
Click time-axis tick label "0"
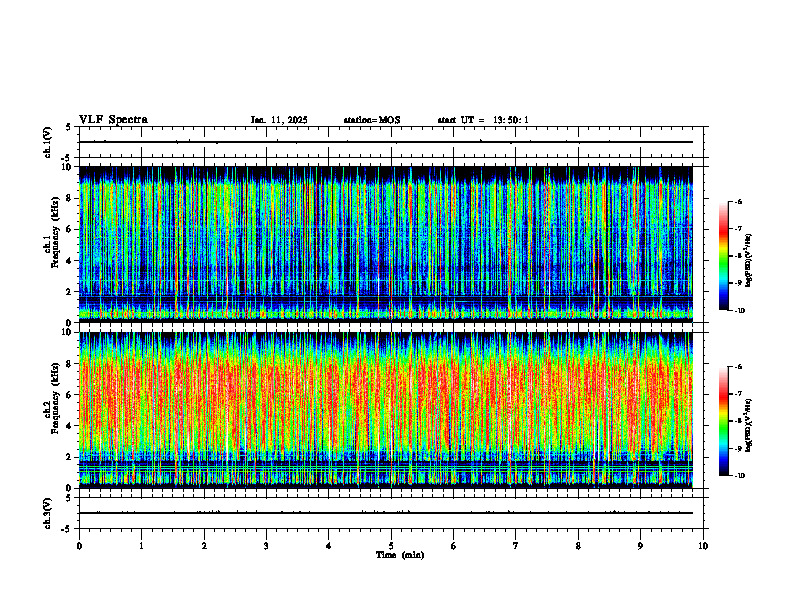[79, 546]
